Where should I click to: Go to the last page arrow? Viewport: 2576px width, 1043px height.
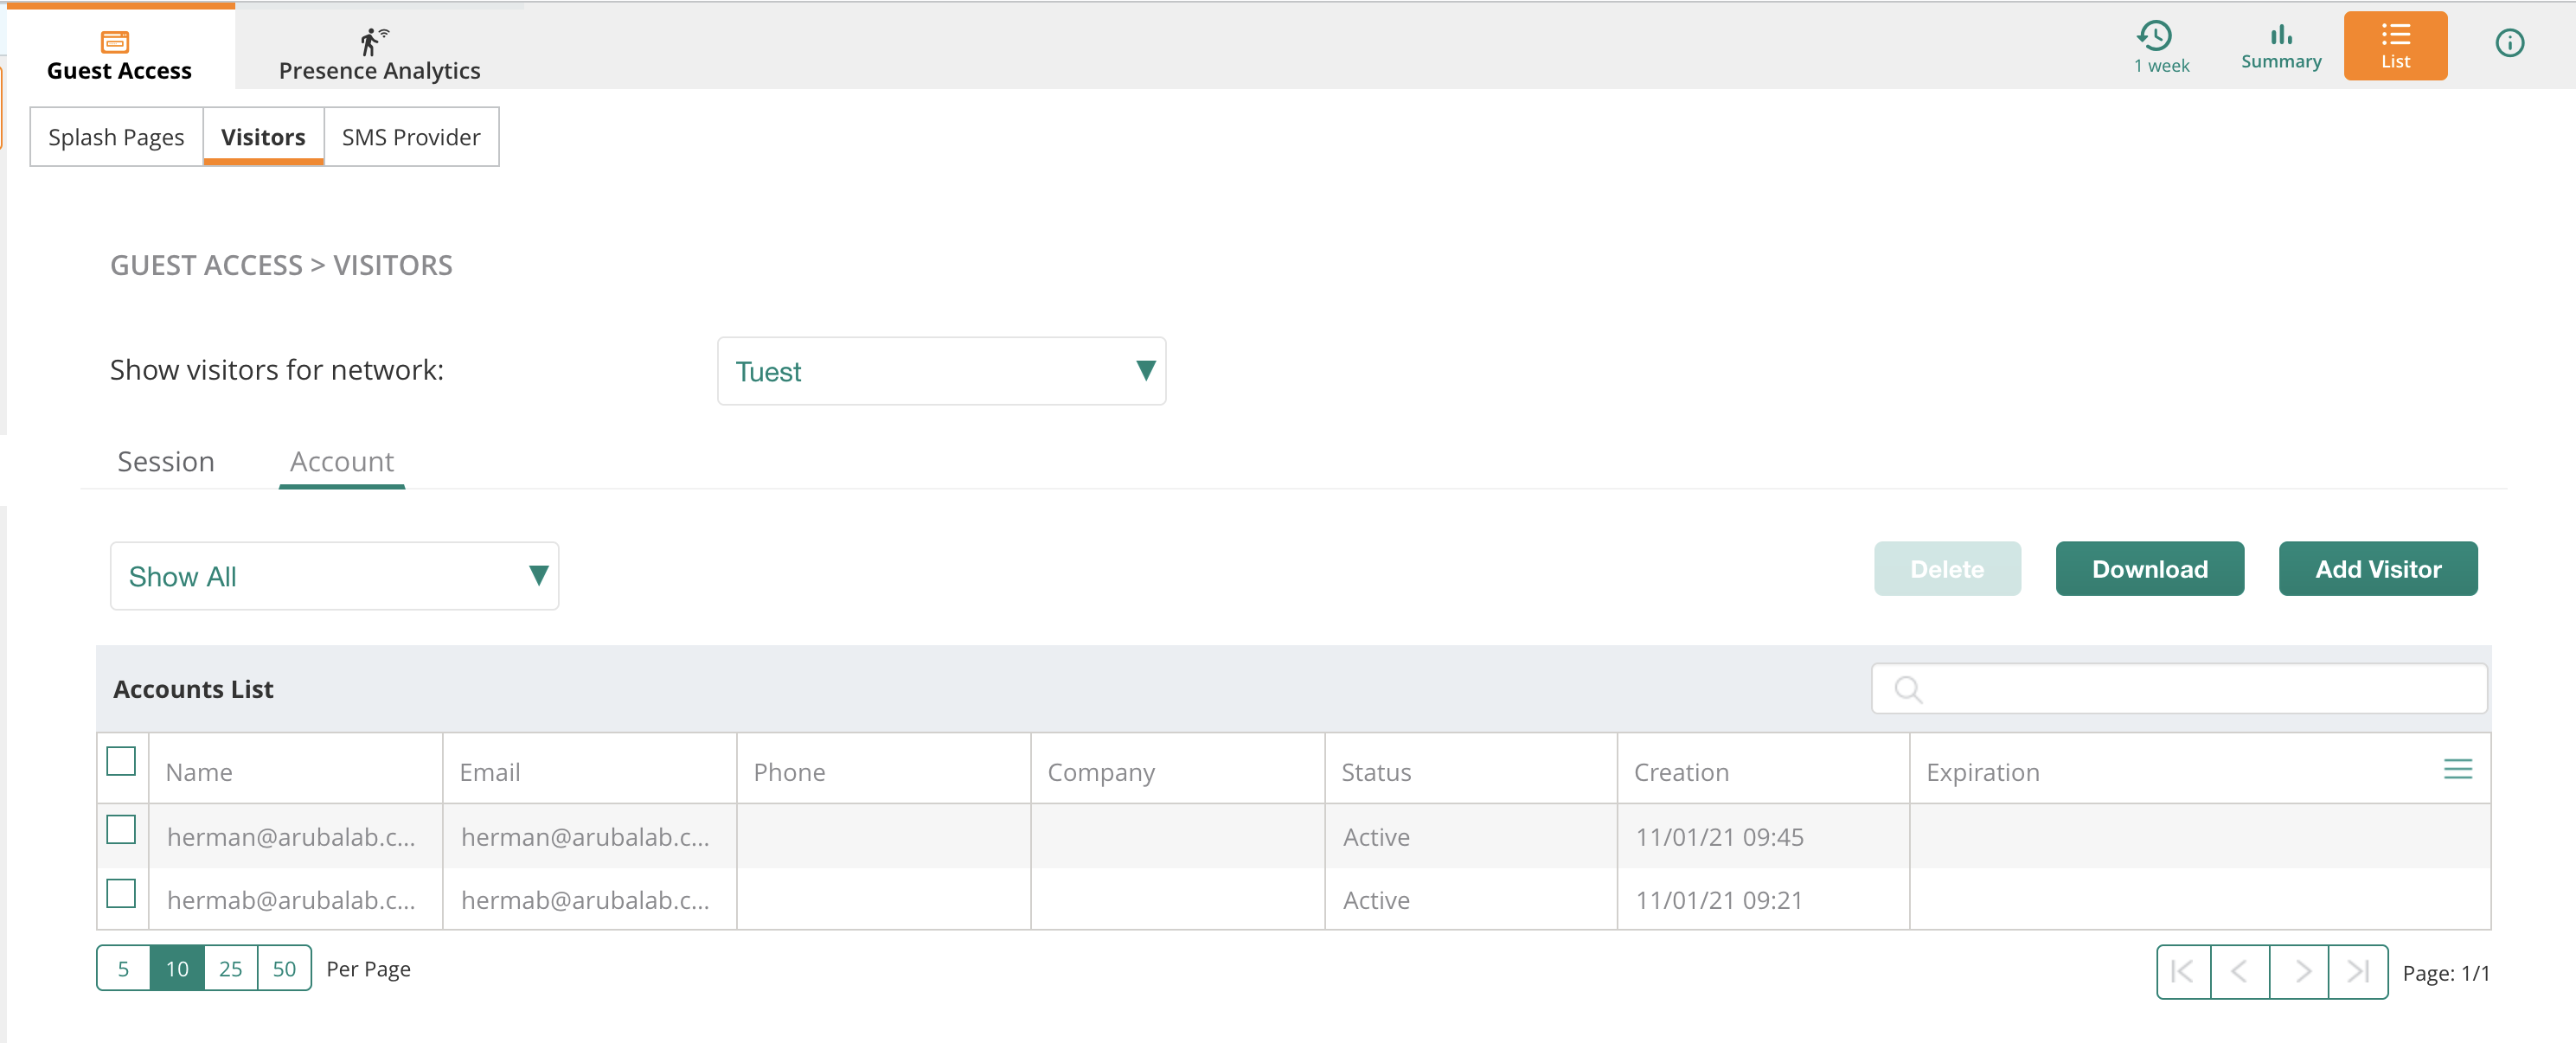tap(2358, 971)
